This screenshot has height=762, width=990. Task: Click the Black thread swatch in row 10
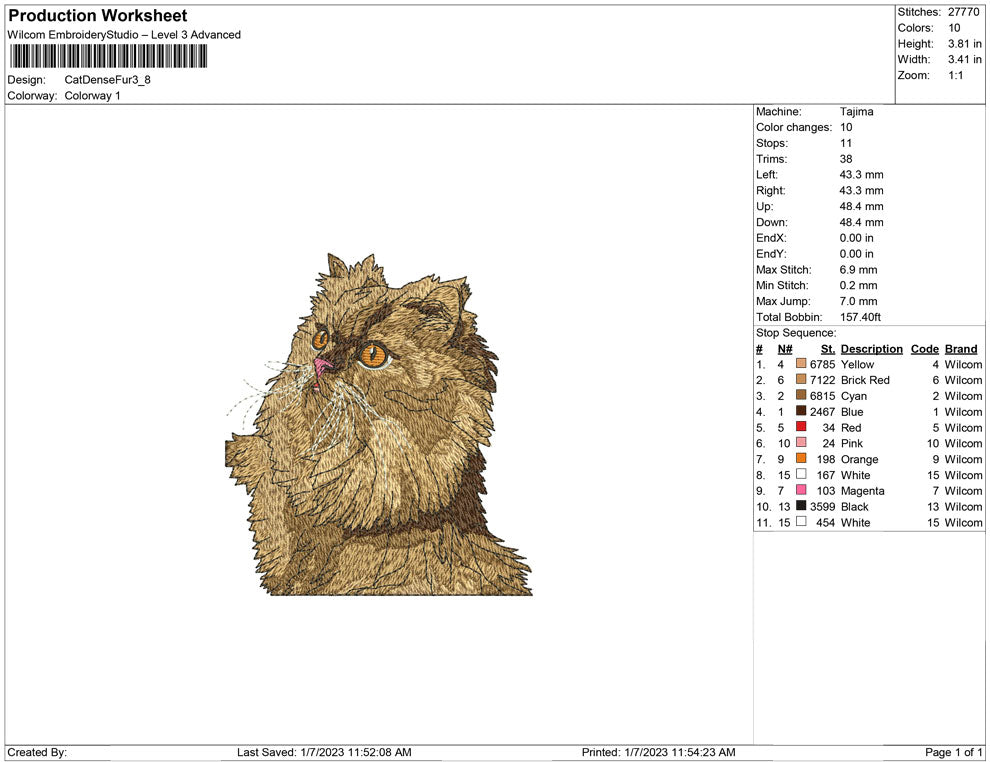click(800, 507)
